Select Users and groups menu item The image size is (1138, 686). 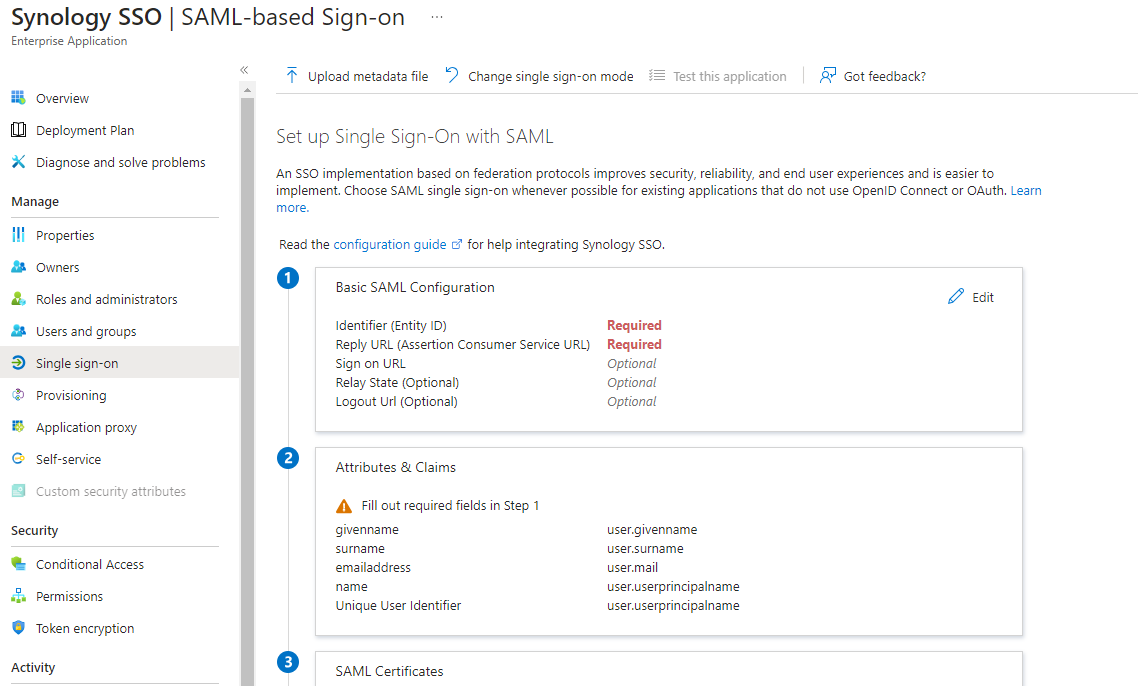coord(86,331)
